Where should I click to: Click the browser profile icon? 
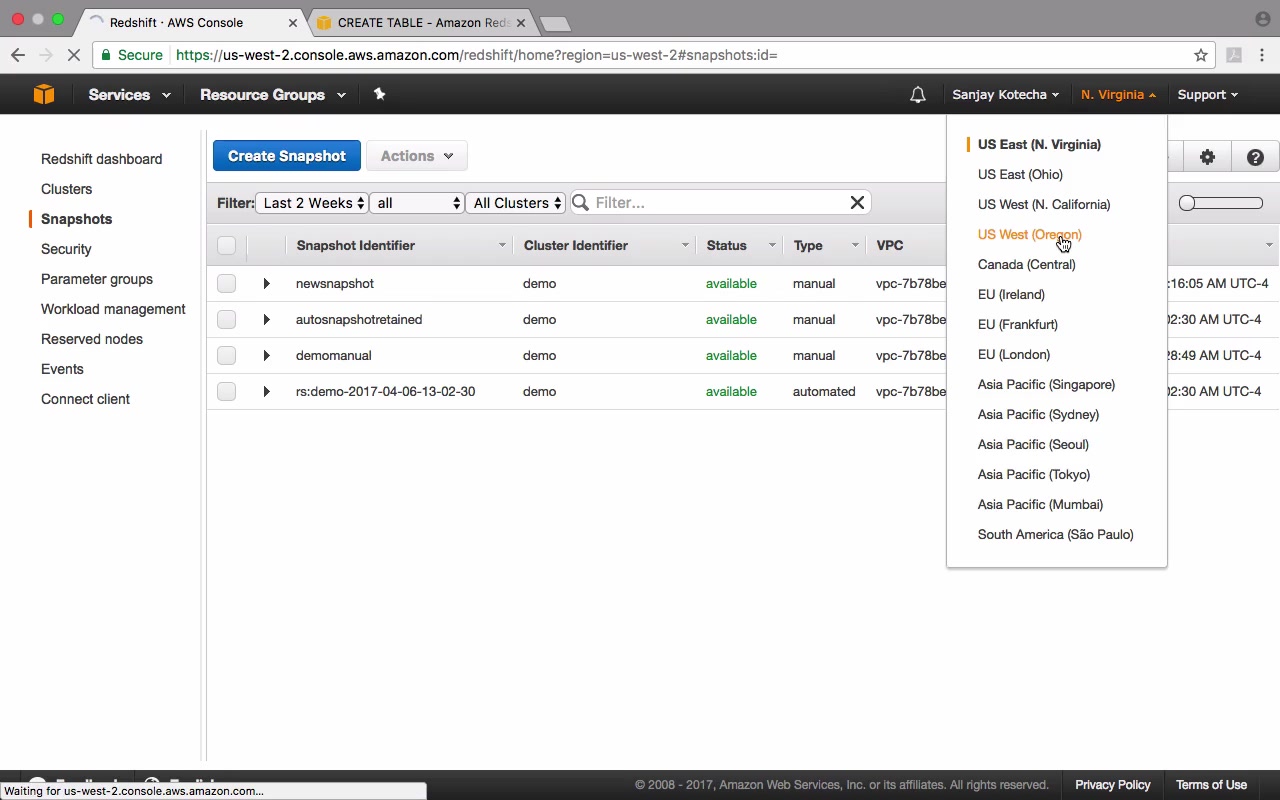(x=1262, y=19)
